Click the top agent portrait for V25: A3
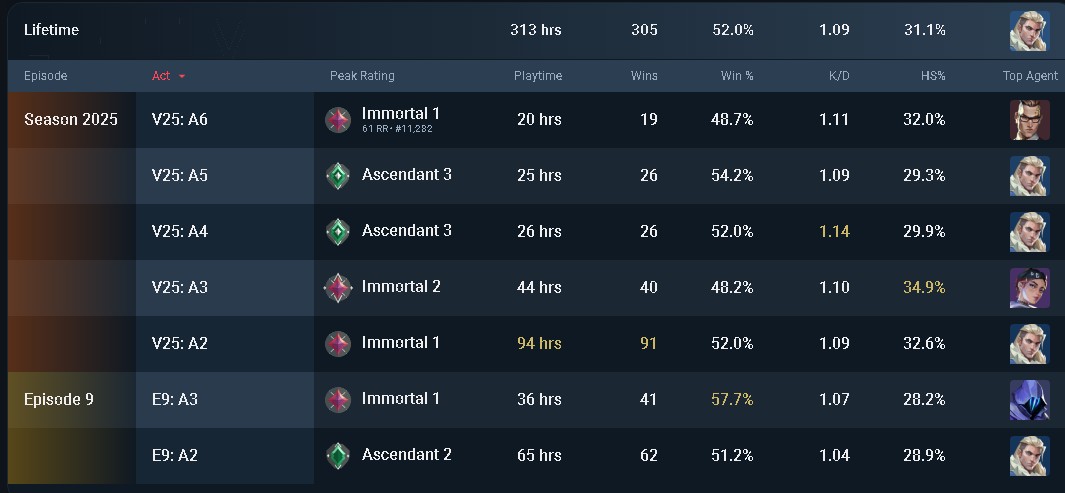Viewport: 1065px width, 493px height. tap(1029, 288)
